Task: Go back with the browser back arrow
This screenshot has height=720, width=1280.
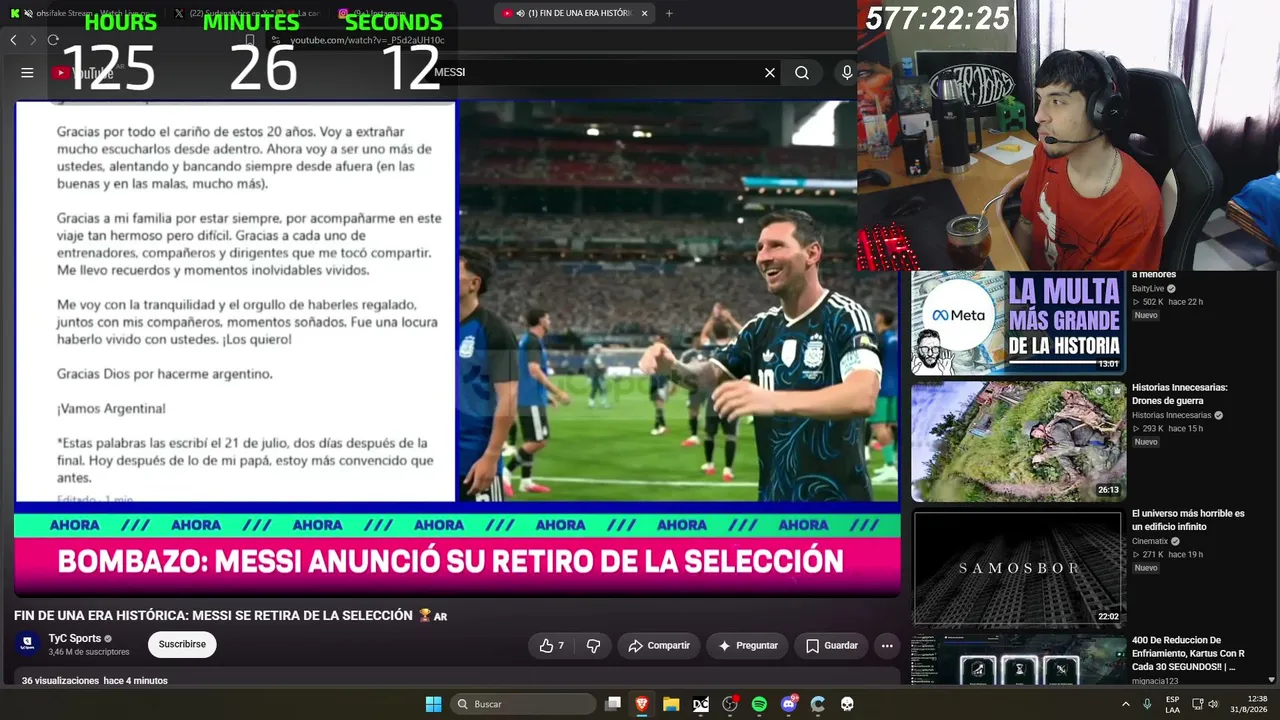Action: [x=13, y=40]
